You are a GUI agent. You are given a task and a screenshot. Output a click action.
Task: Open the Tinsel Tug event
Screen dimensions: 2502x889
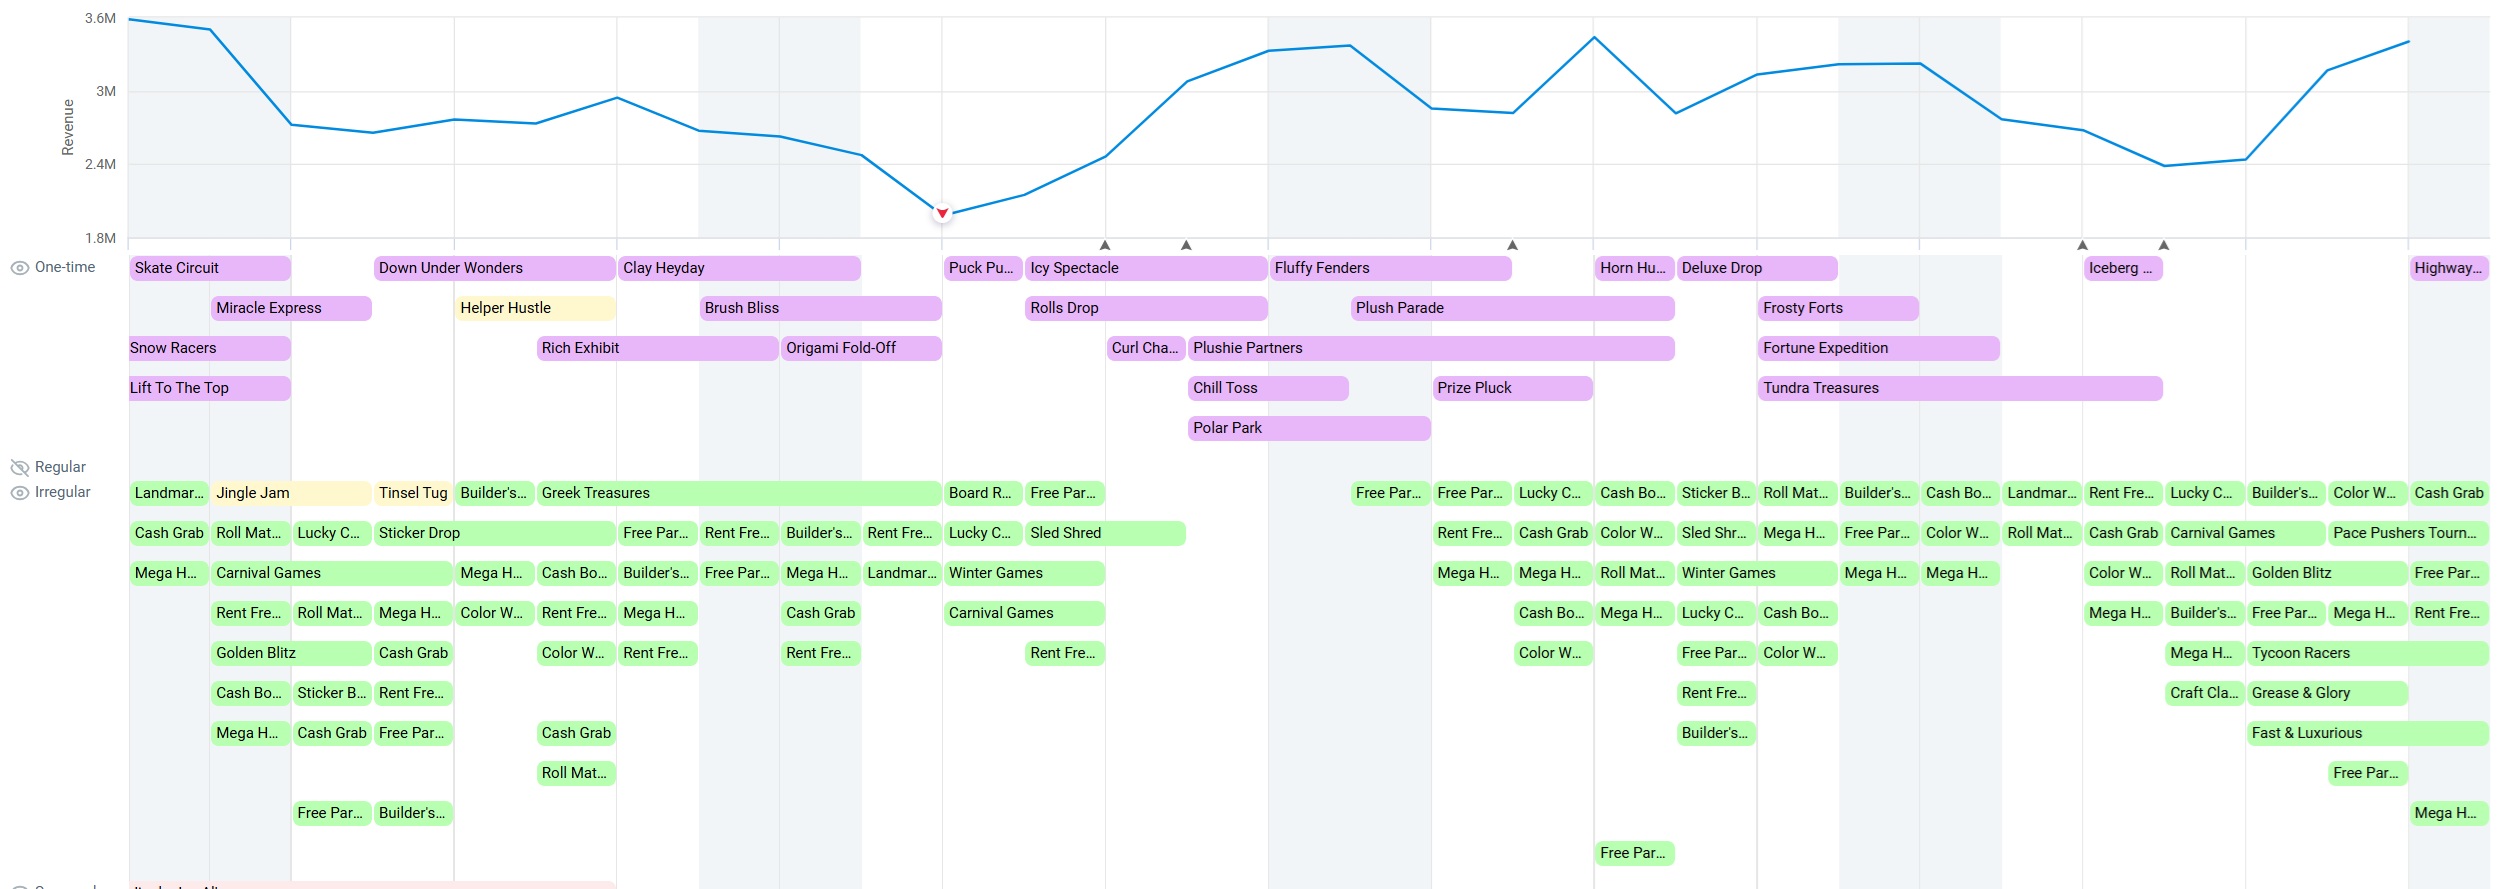[x=413, y=493]
